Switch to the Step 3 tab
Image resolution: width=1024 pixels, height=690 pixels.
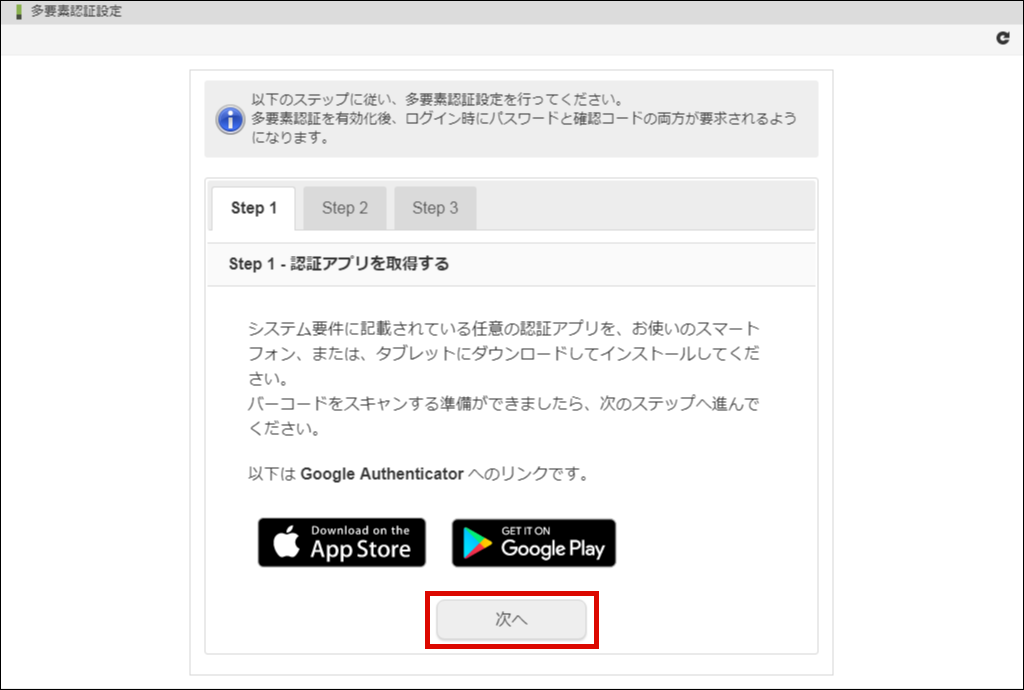point(435,208)
